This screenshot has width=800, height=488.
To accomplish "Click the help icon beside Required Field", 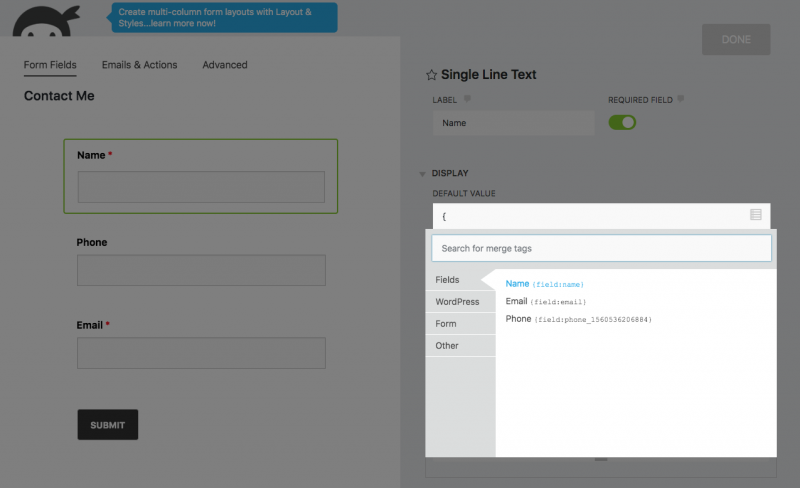I will pos(681,99).
